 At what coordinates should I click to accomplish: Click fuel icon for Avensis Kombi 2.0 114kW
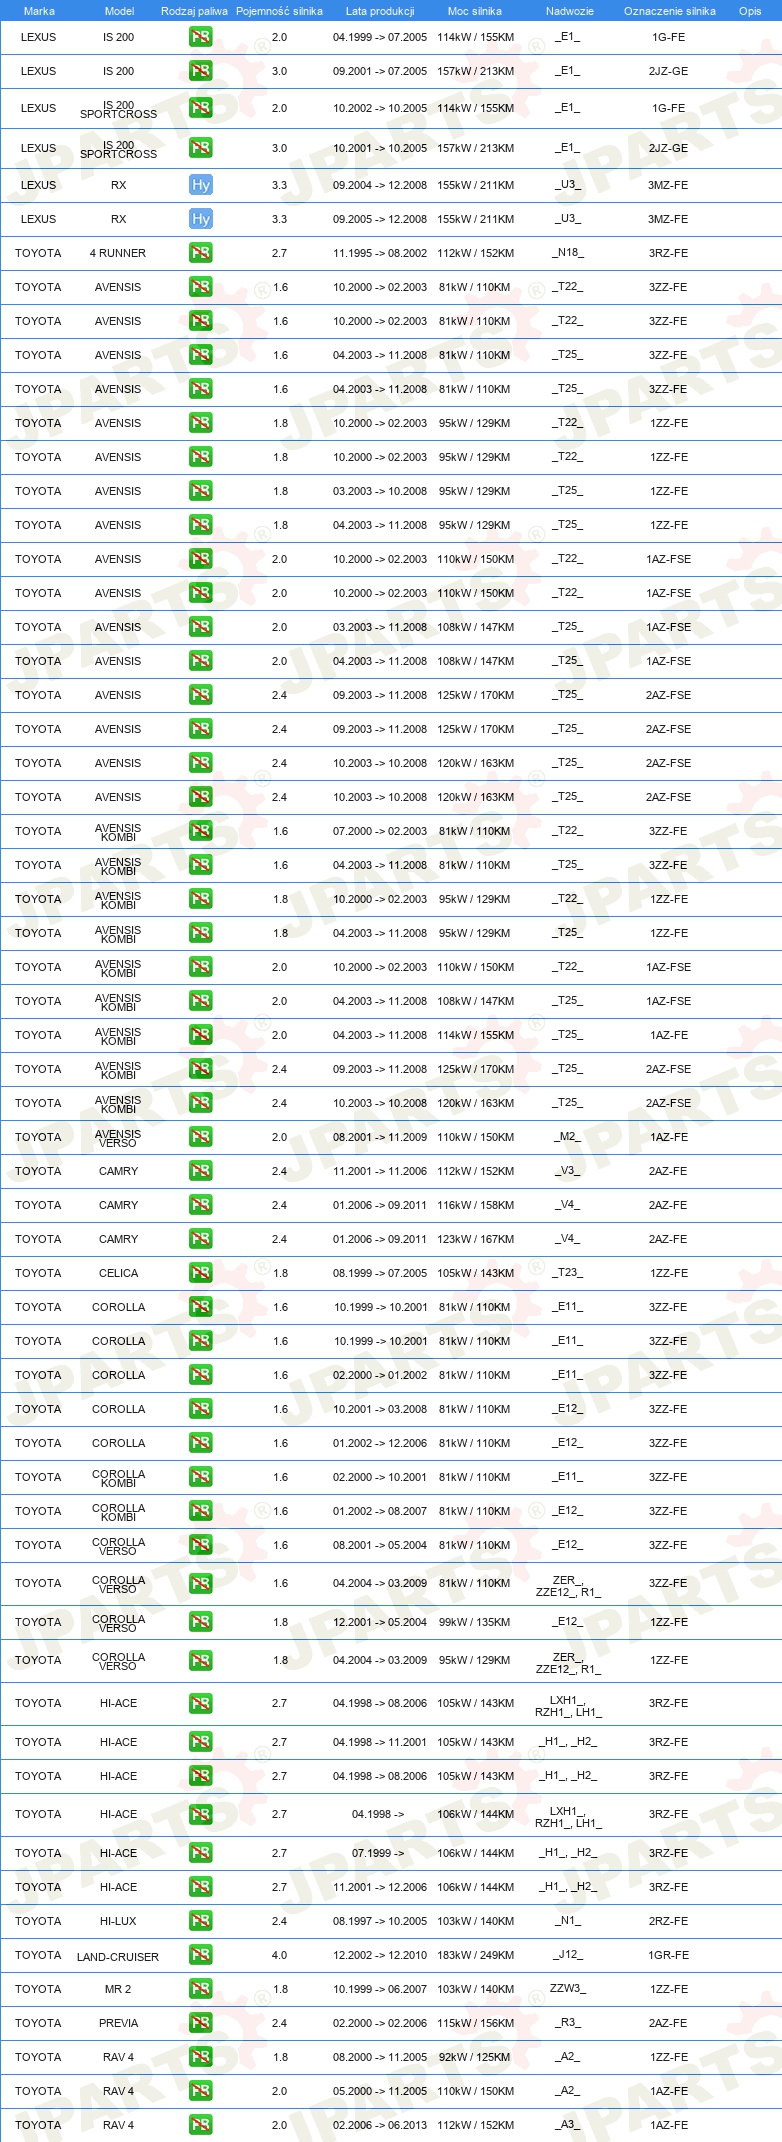(201, 1035)
